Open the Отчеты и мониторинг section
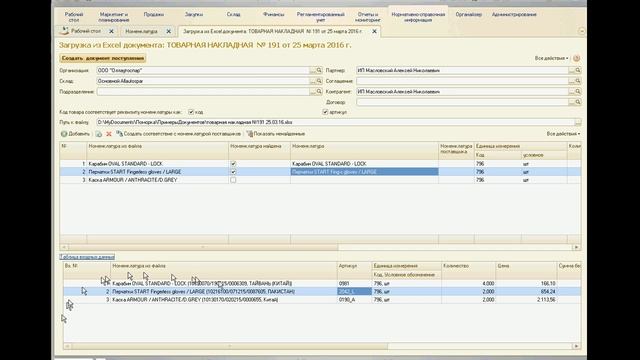This screenshot has height=360, width=640. point(367,17)
